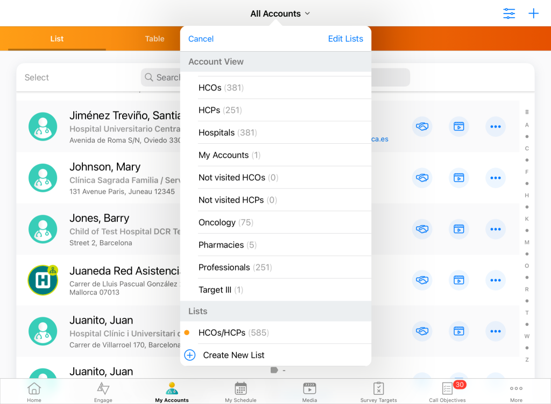Jump to letter A in index
This screenshot has width=551, height=404.
[527, 125]
